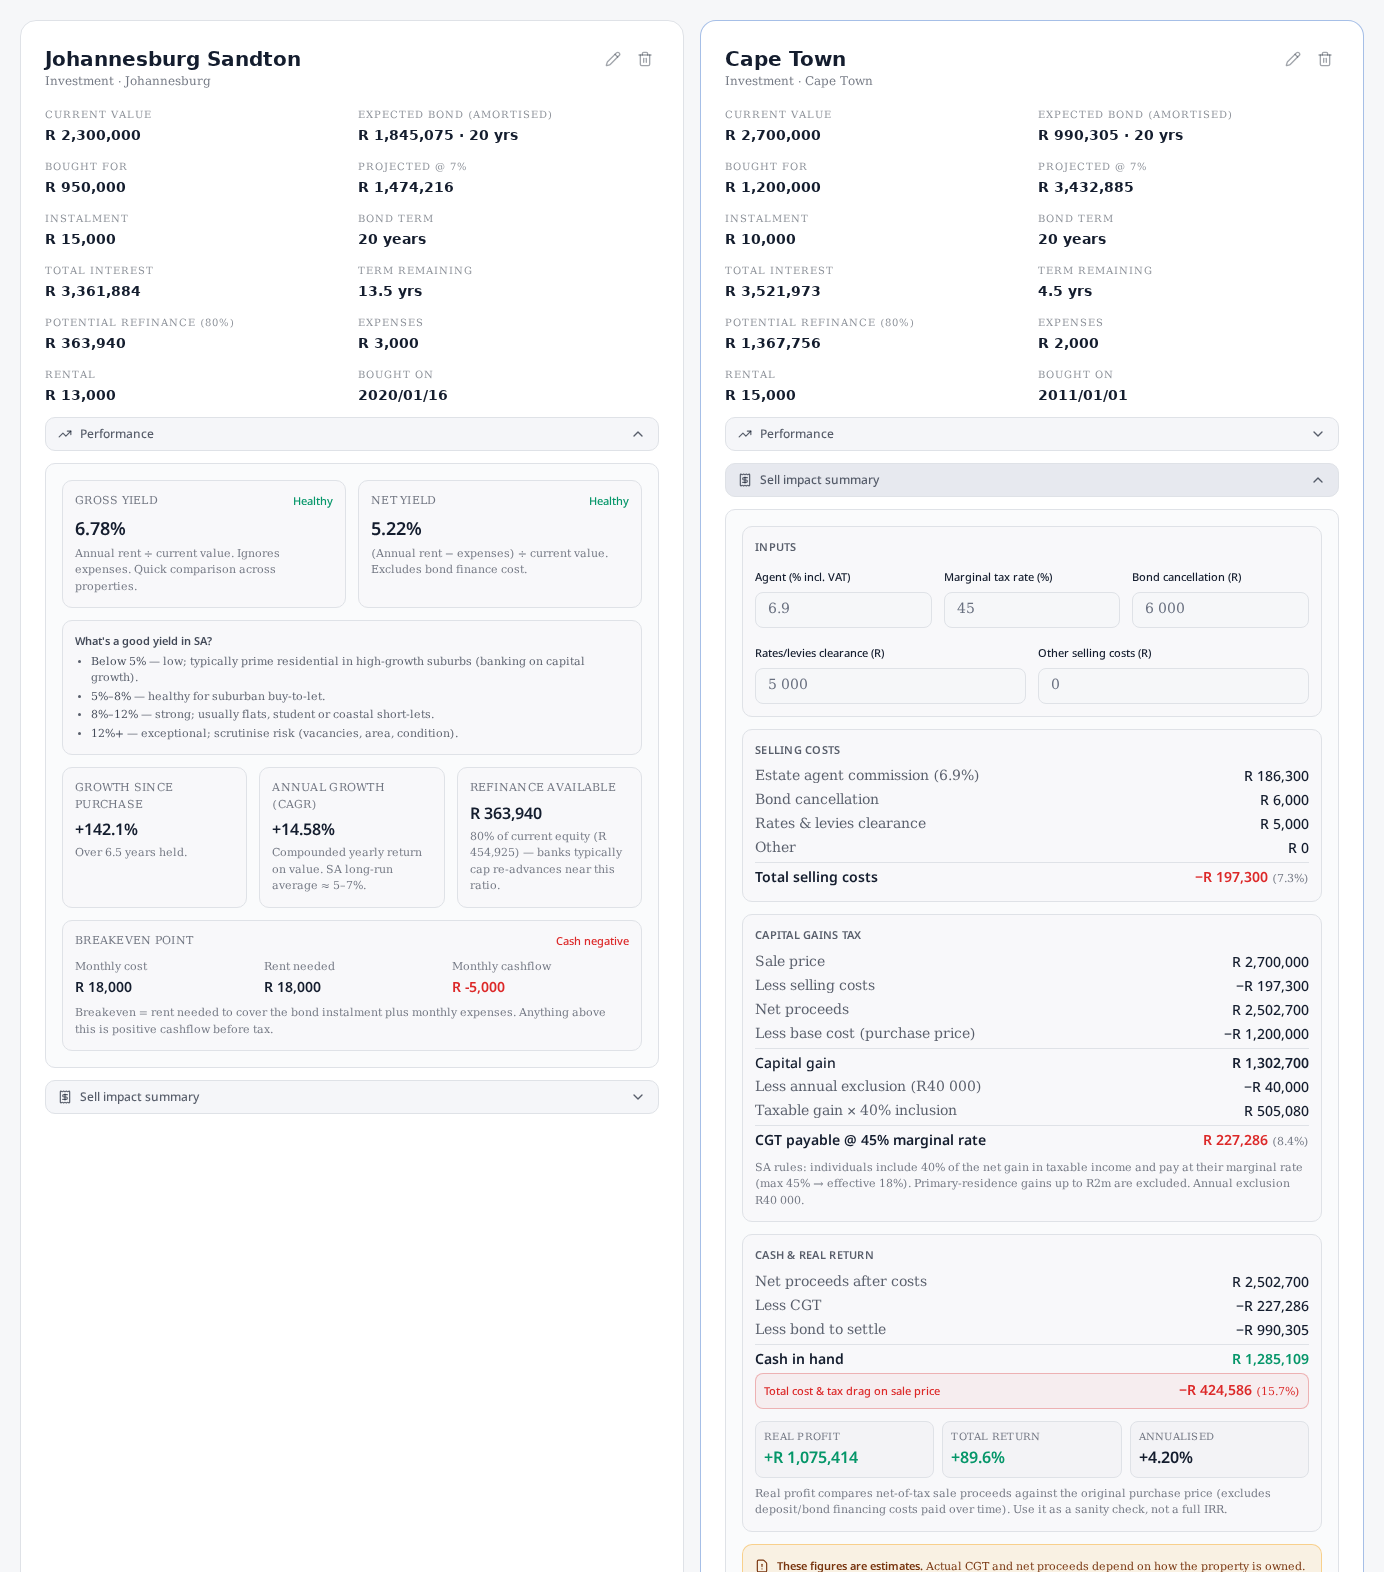Click the Annualised tile +4.20%

tap(1219, 1449)
